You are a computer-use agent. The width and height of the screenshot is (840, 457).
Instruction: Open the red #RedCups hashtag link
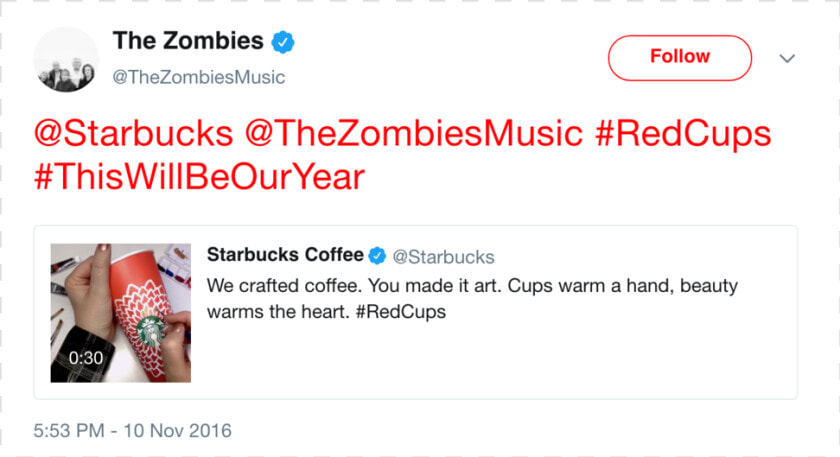(x=683, y=134)
